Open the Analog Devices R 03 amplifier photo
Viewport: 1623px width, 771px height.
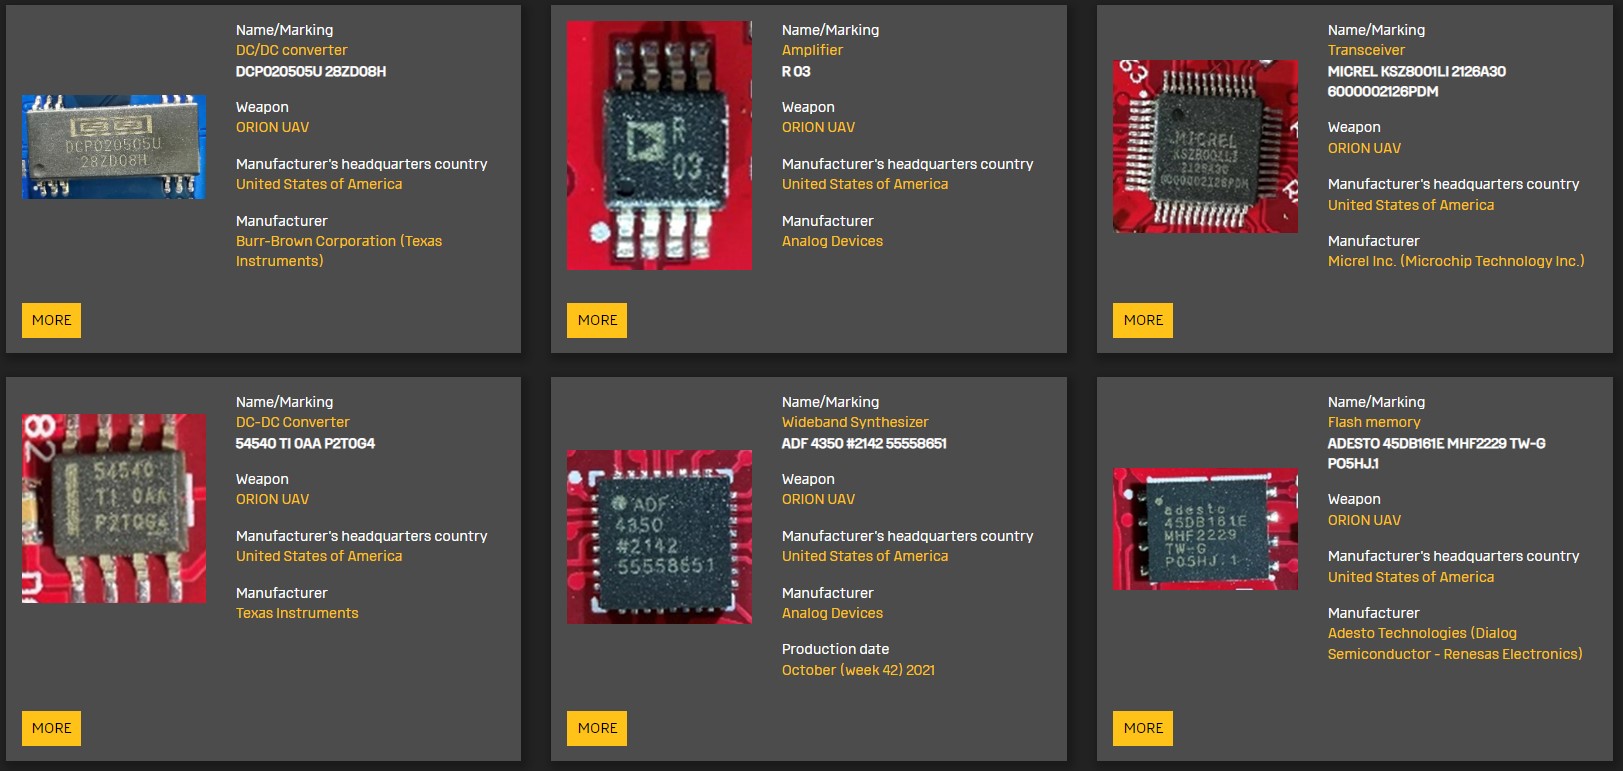pos(659,146)
